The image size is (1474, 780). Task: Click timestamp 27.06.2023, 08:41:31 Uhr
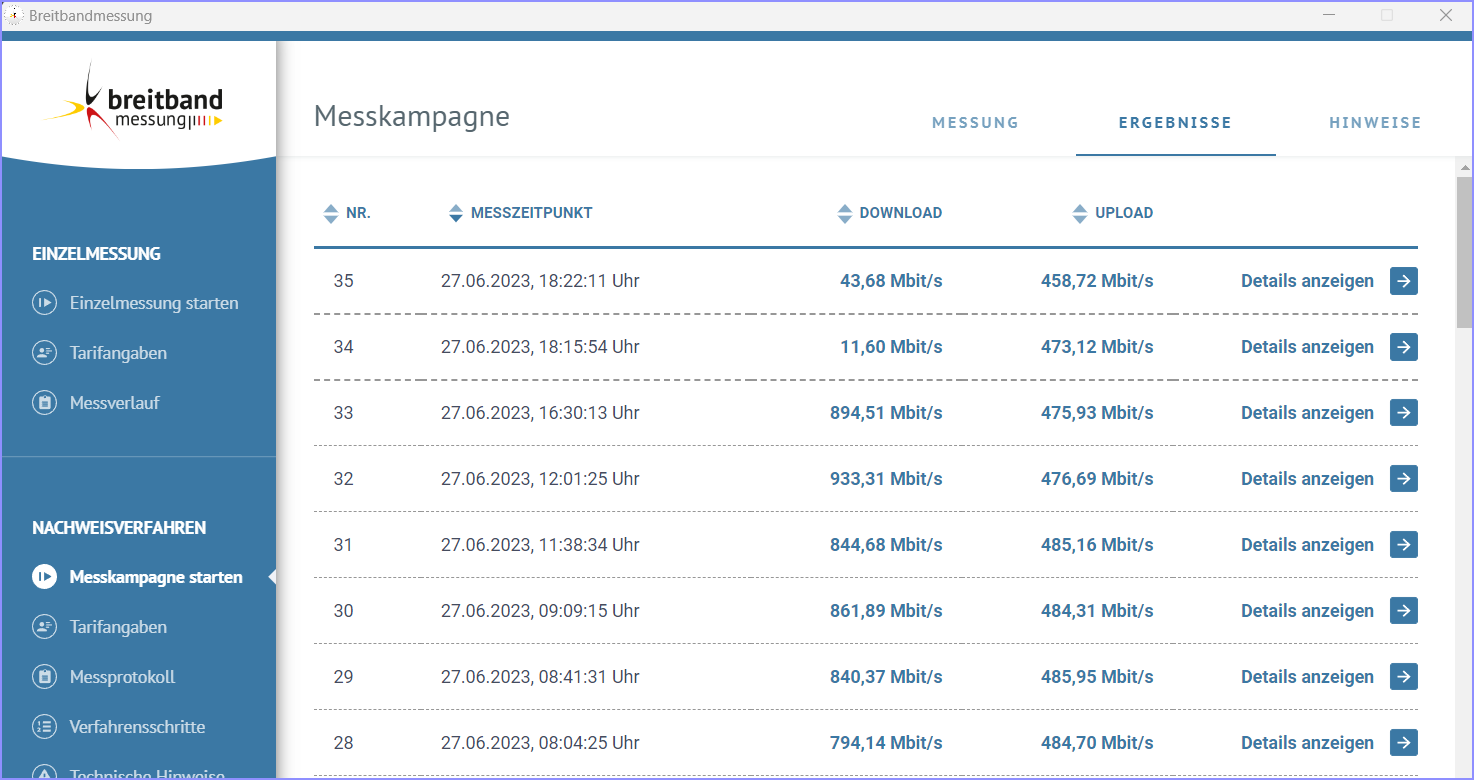(540, 677)
